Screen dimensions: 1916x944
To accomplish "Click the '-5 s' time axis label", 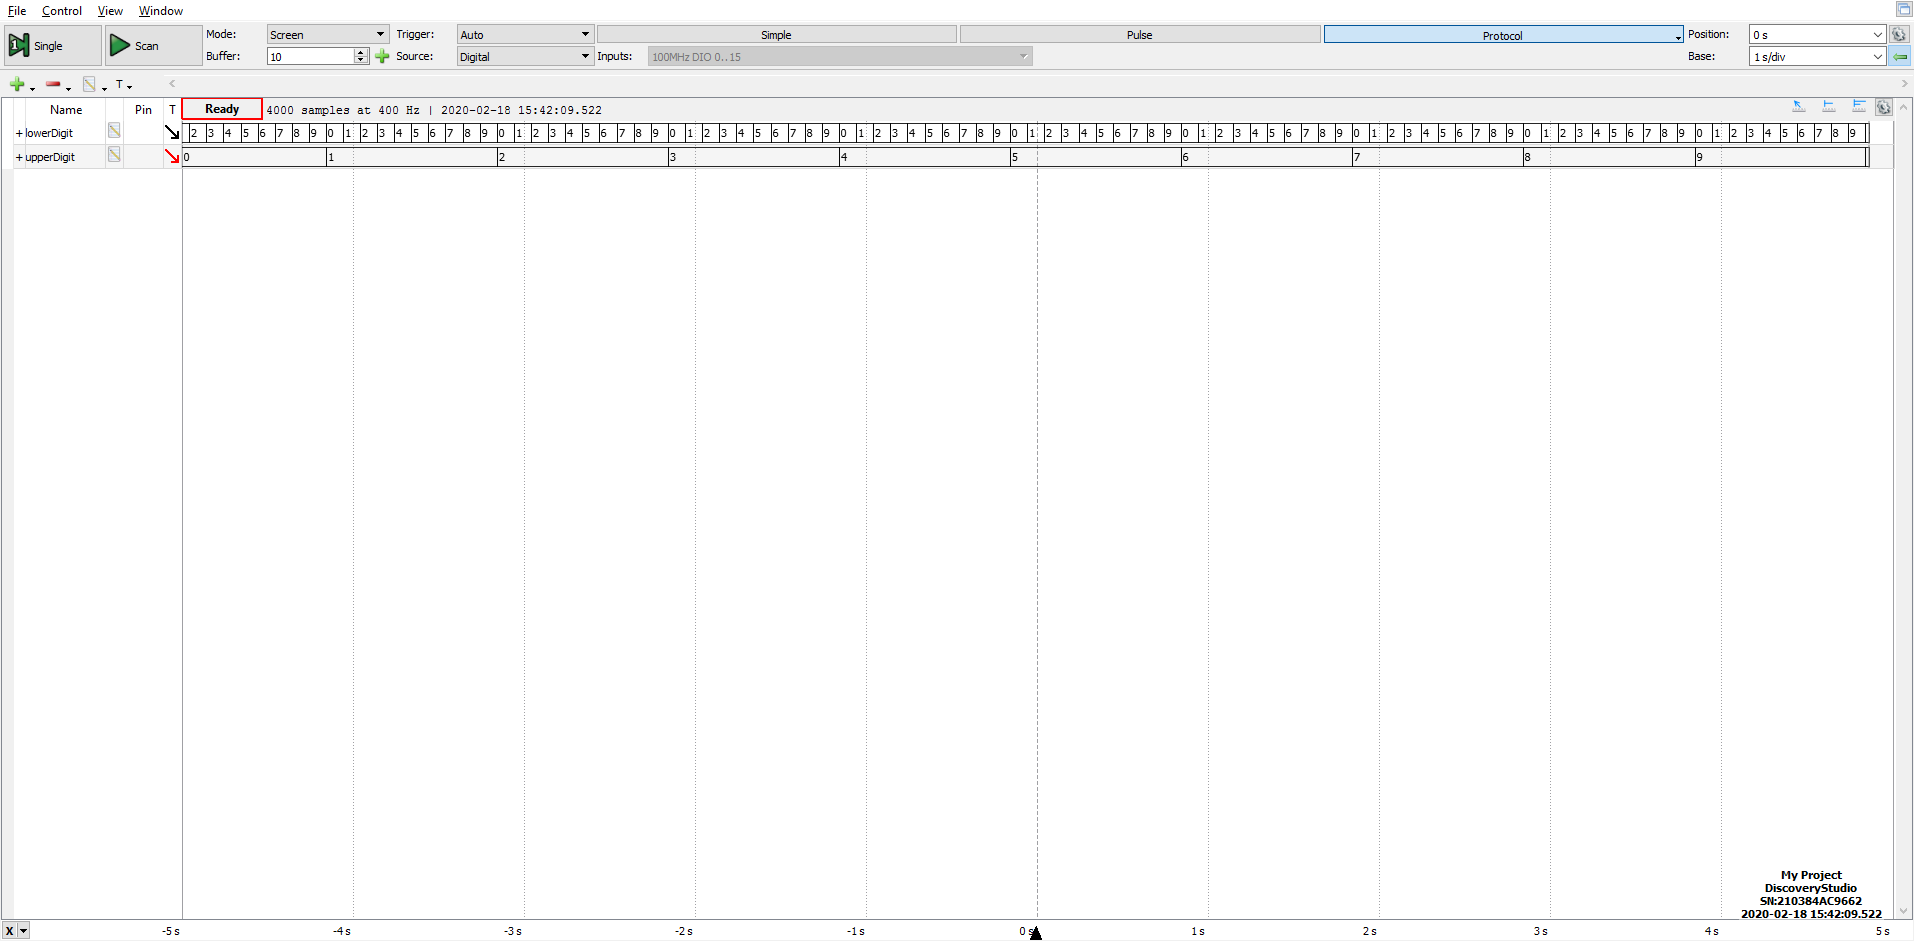I will 171,932.
